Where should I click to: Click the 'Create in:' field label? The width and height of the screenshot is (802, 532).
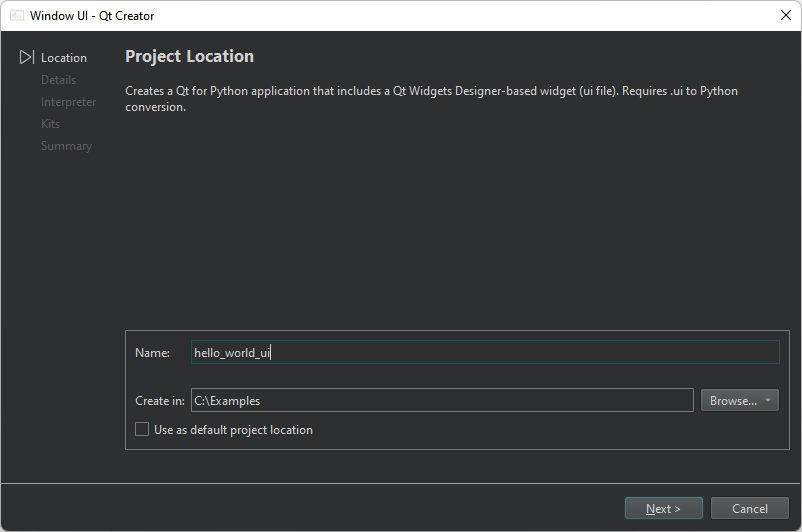tap(160, 400)
